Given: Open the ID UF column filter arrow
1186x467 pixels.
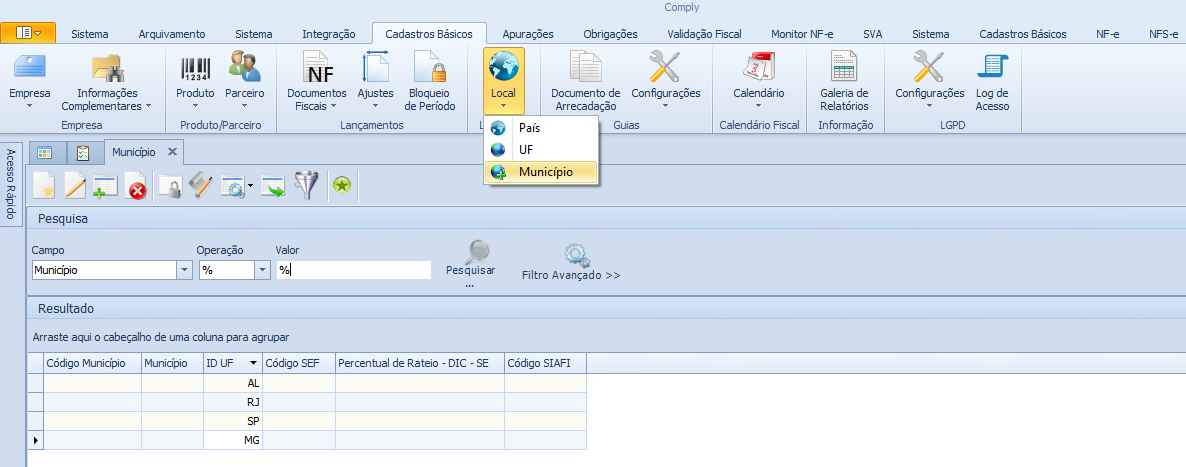Looking at the screenshot, I should 253,363.
